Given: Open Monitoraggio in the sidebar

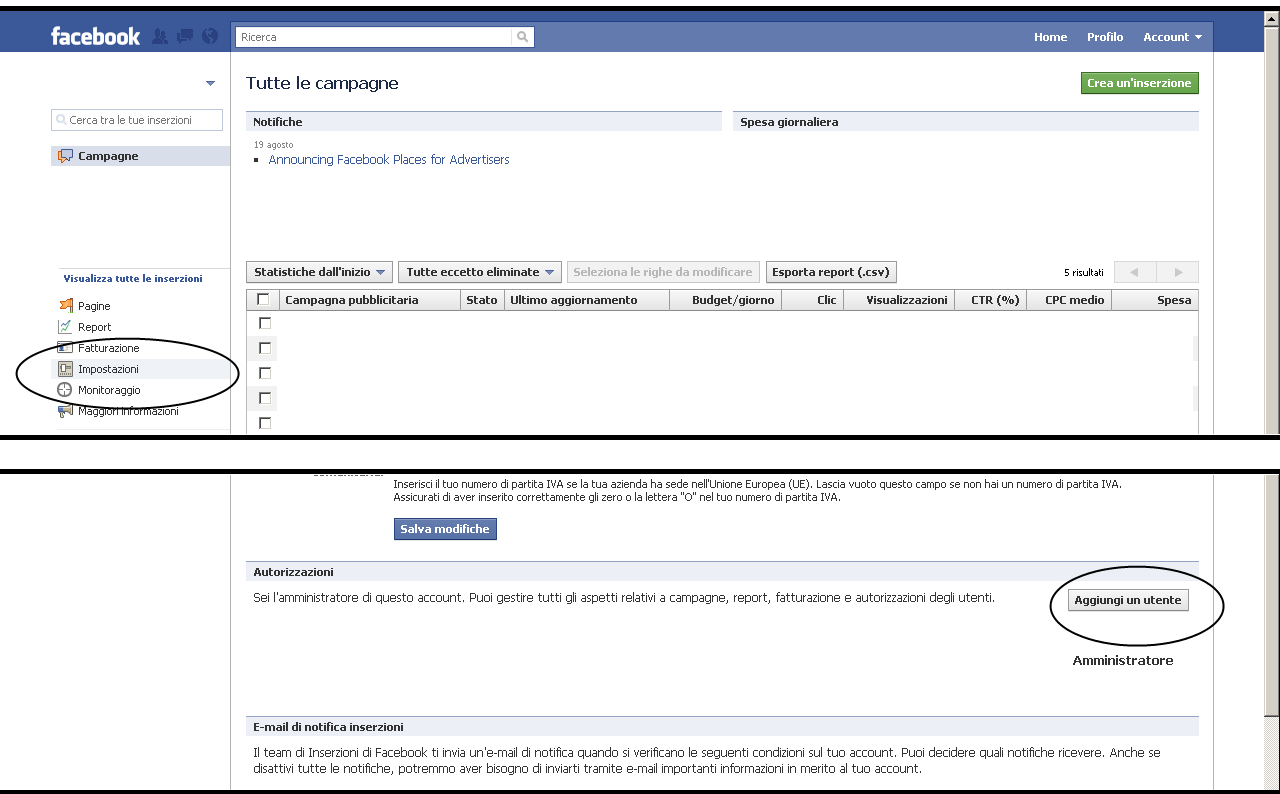Looking at the screenshot, I should [x=109, y=390].
